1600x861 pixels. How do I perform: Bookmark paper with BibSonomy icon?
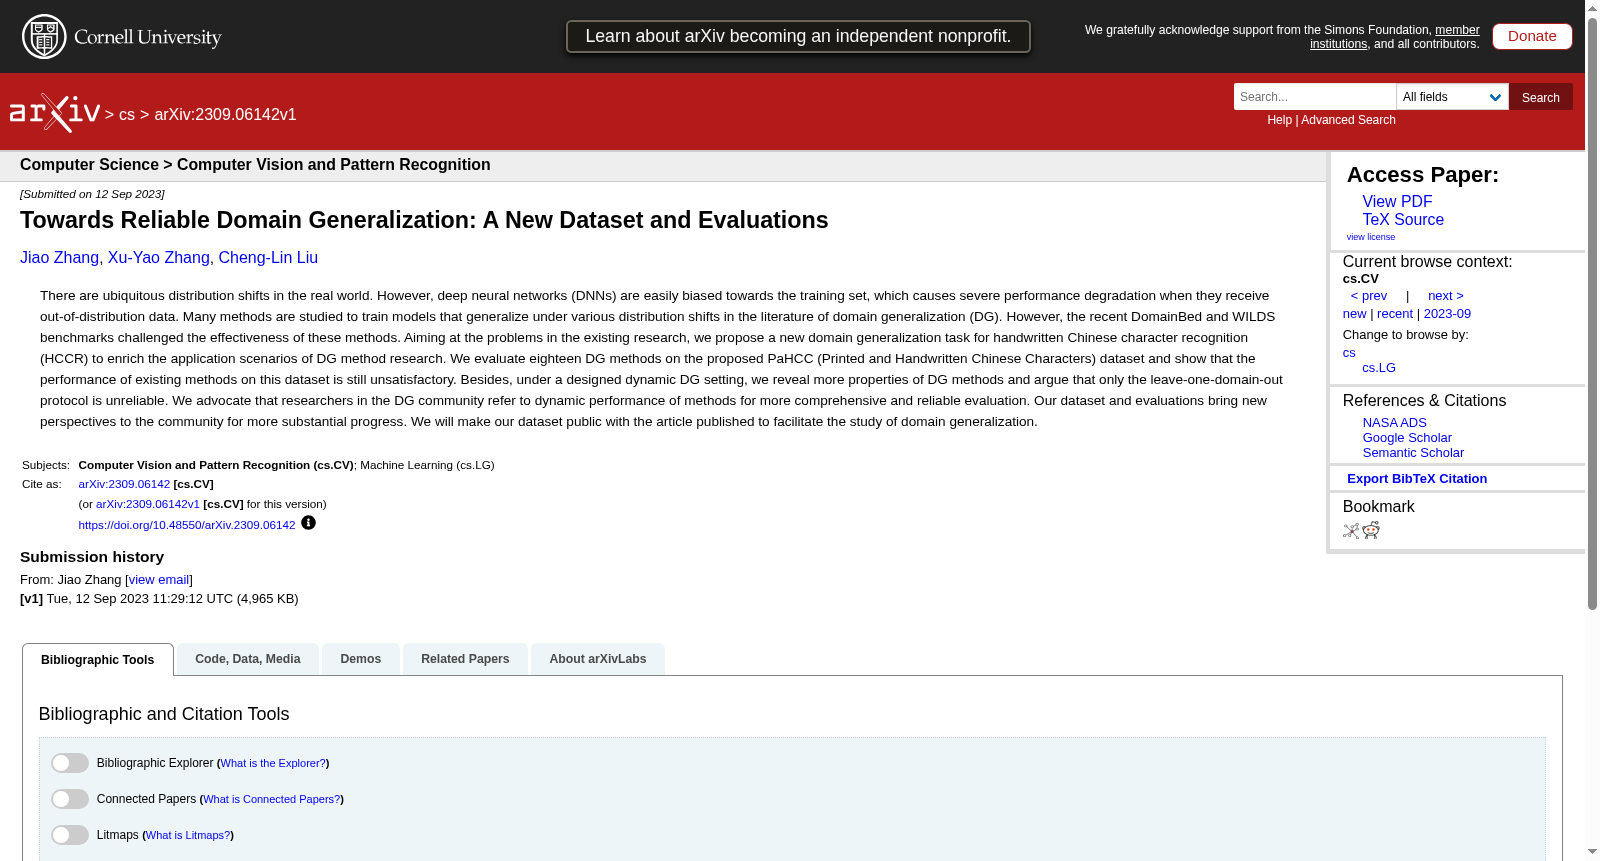1351,531
